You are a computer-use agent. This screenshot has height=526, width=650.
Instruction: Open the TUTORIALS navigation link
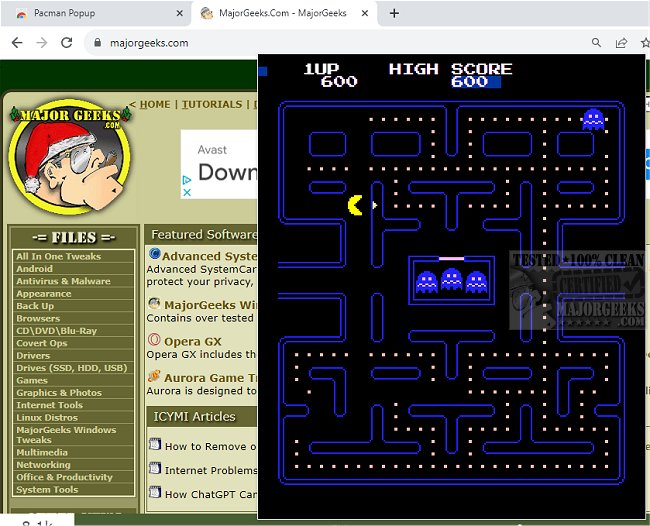coord(212,104)
